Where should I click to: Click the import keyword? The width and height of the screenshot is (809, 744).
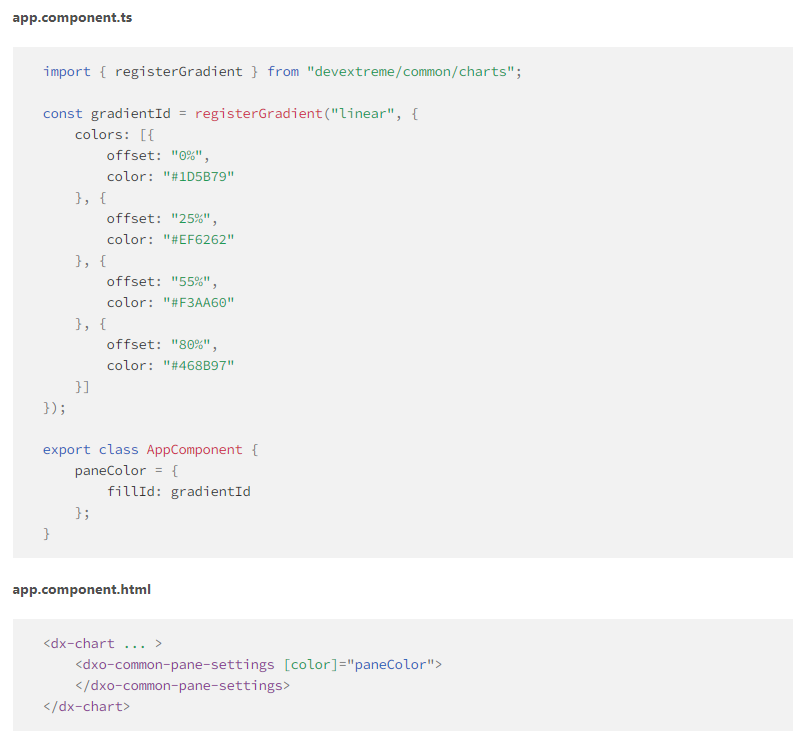[x=67, y=71]
